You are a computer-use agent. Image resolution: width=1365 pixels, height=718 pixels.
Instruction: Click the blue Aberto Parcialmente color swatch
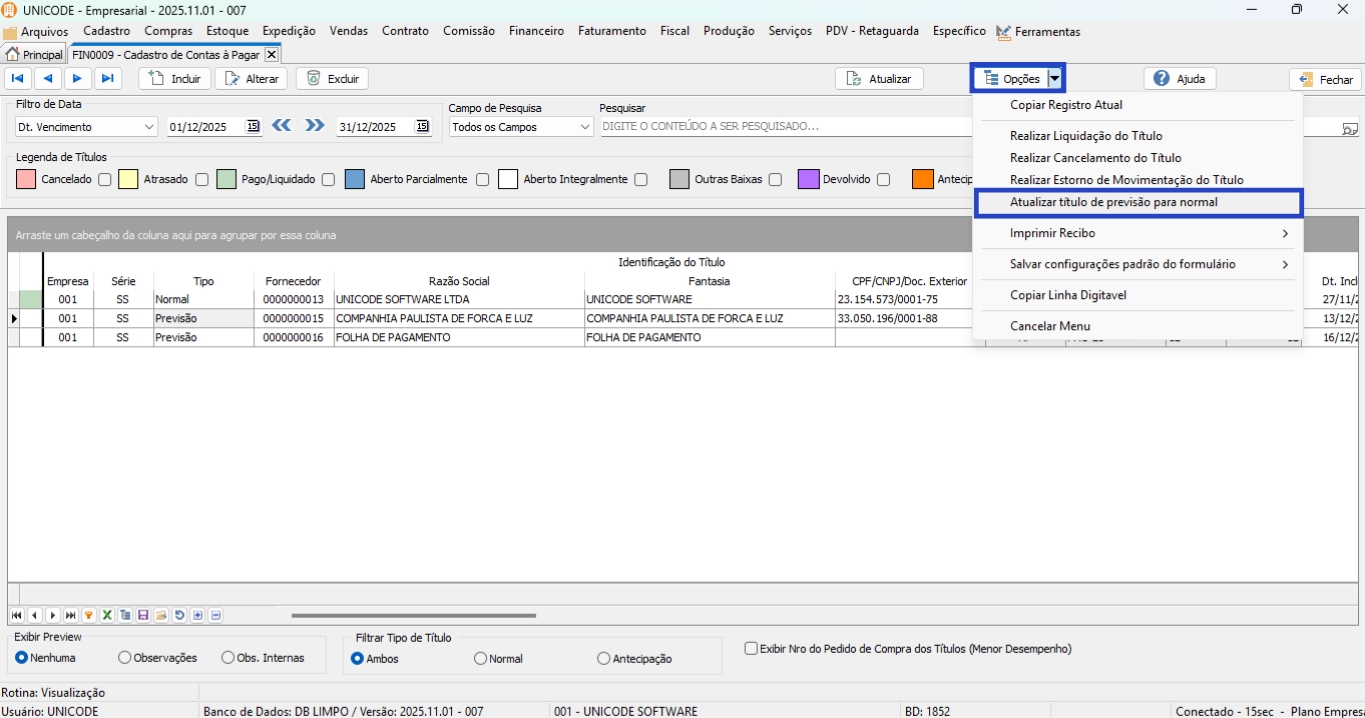point(355,180)
